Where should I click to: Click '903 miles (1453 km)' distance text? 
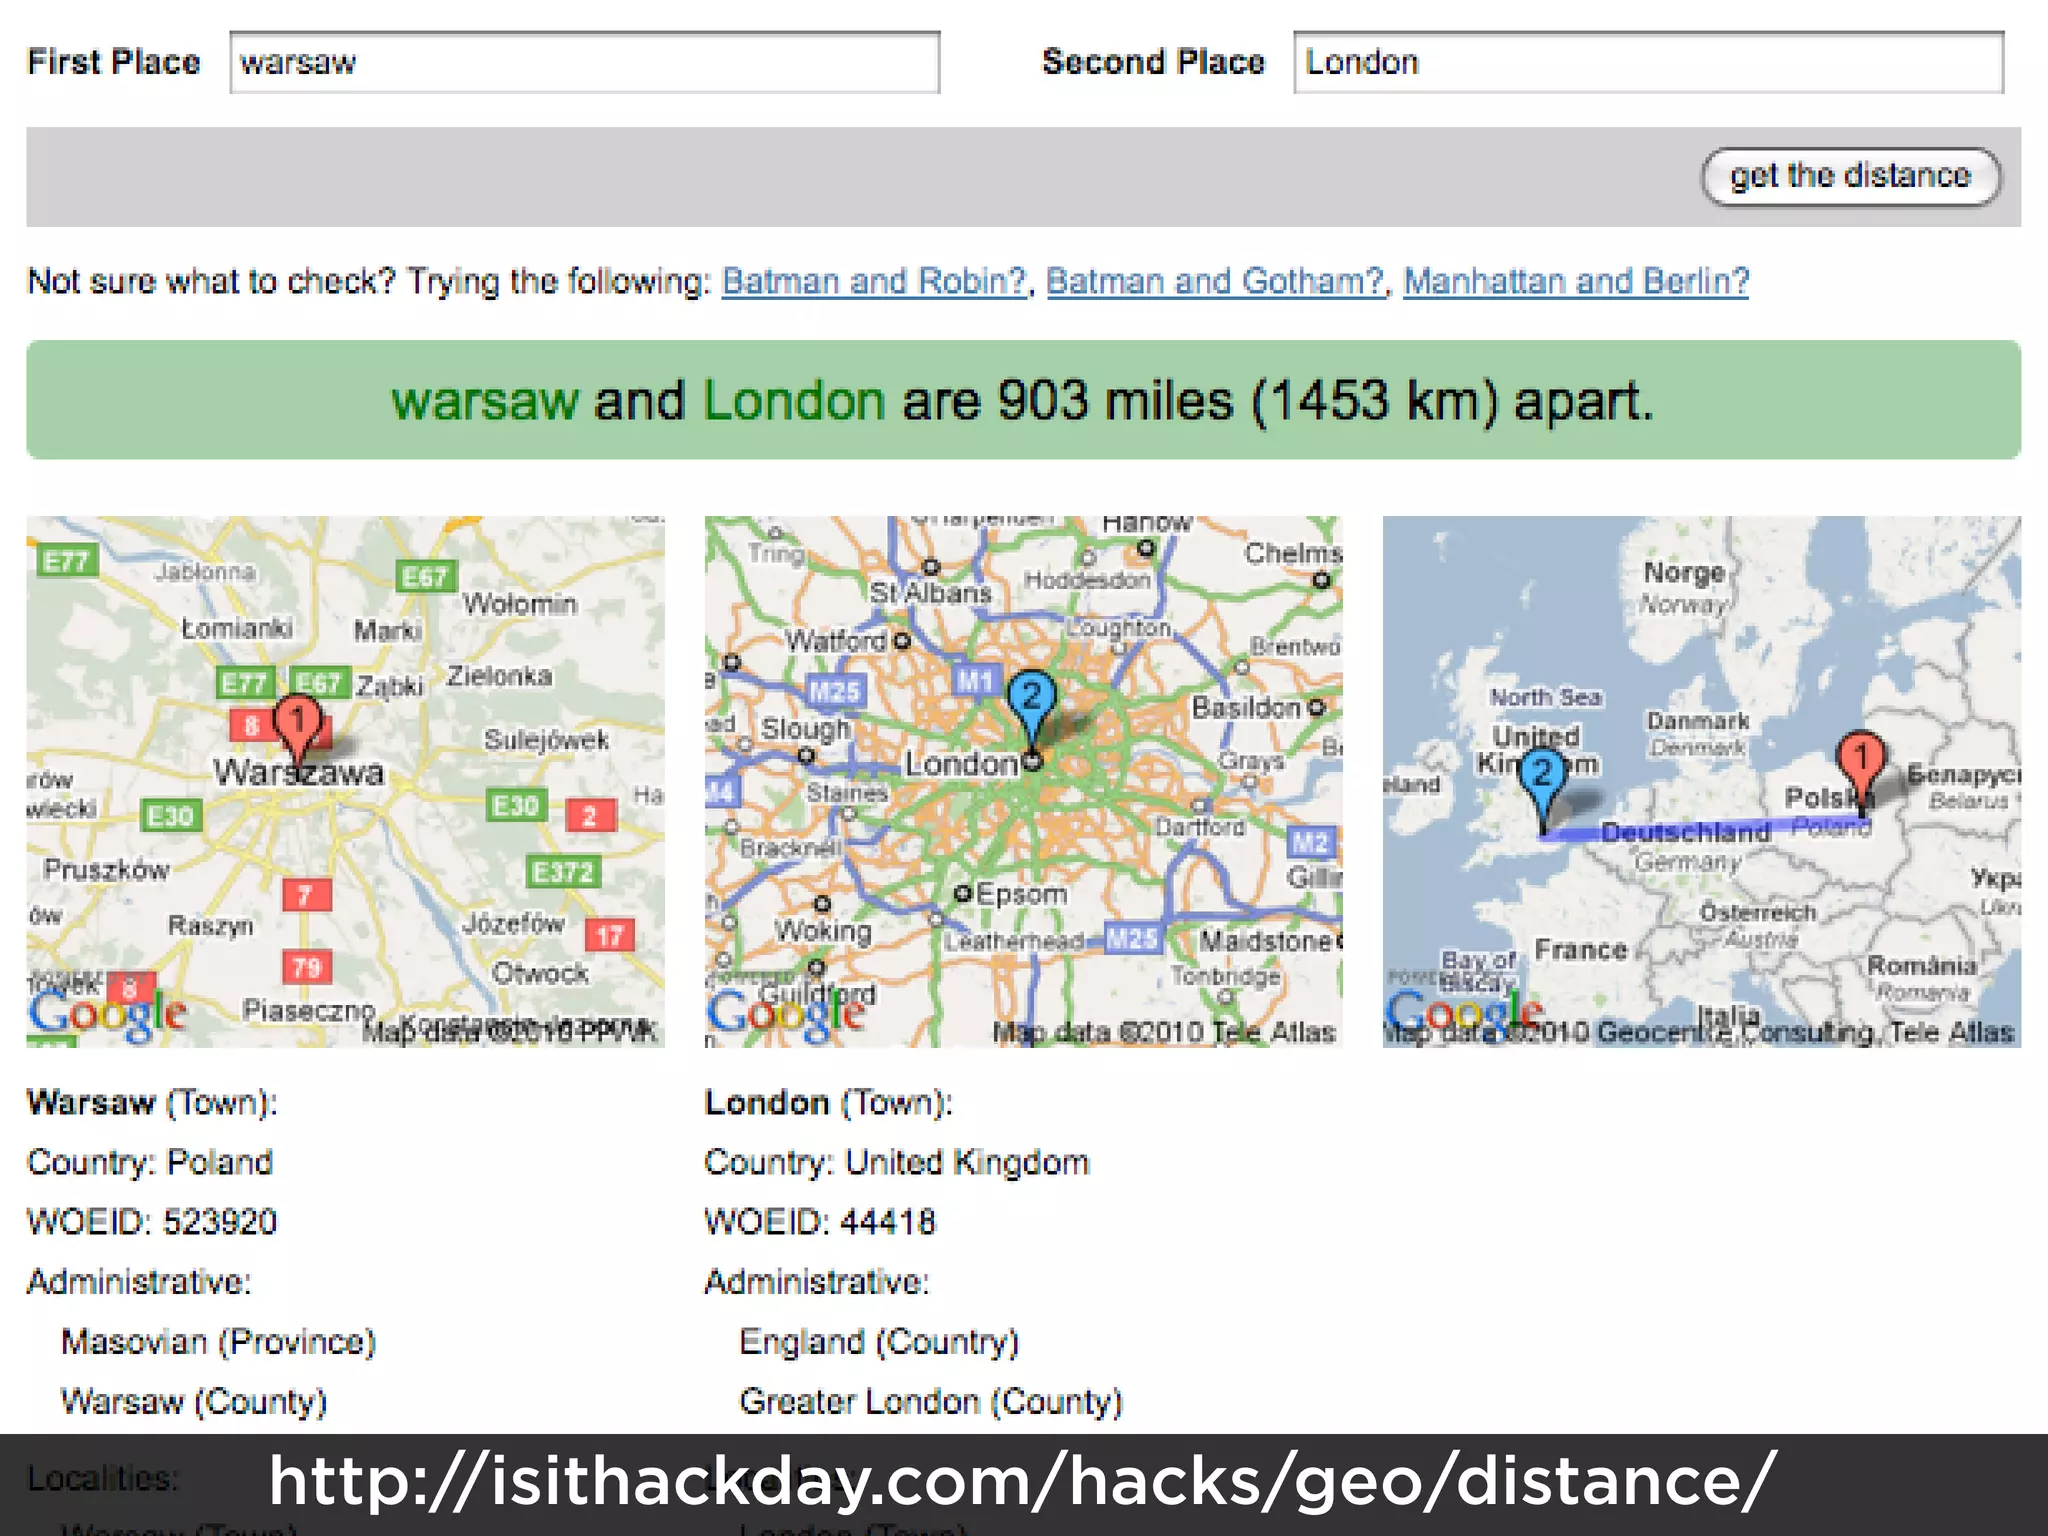[x=1249, y=401]
